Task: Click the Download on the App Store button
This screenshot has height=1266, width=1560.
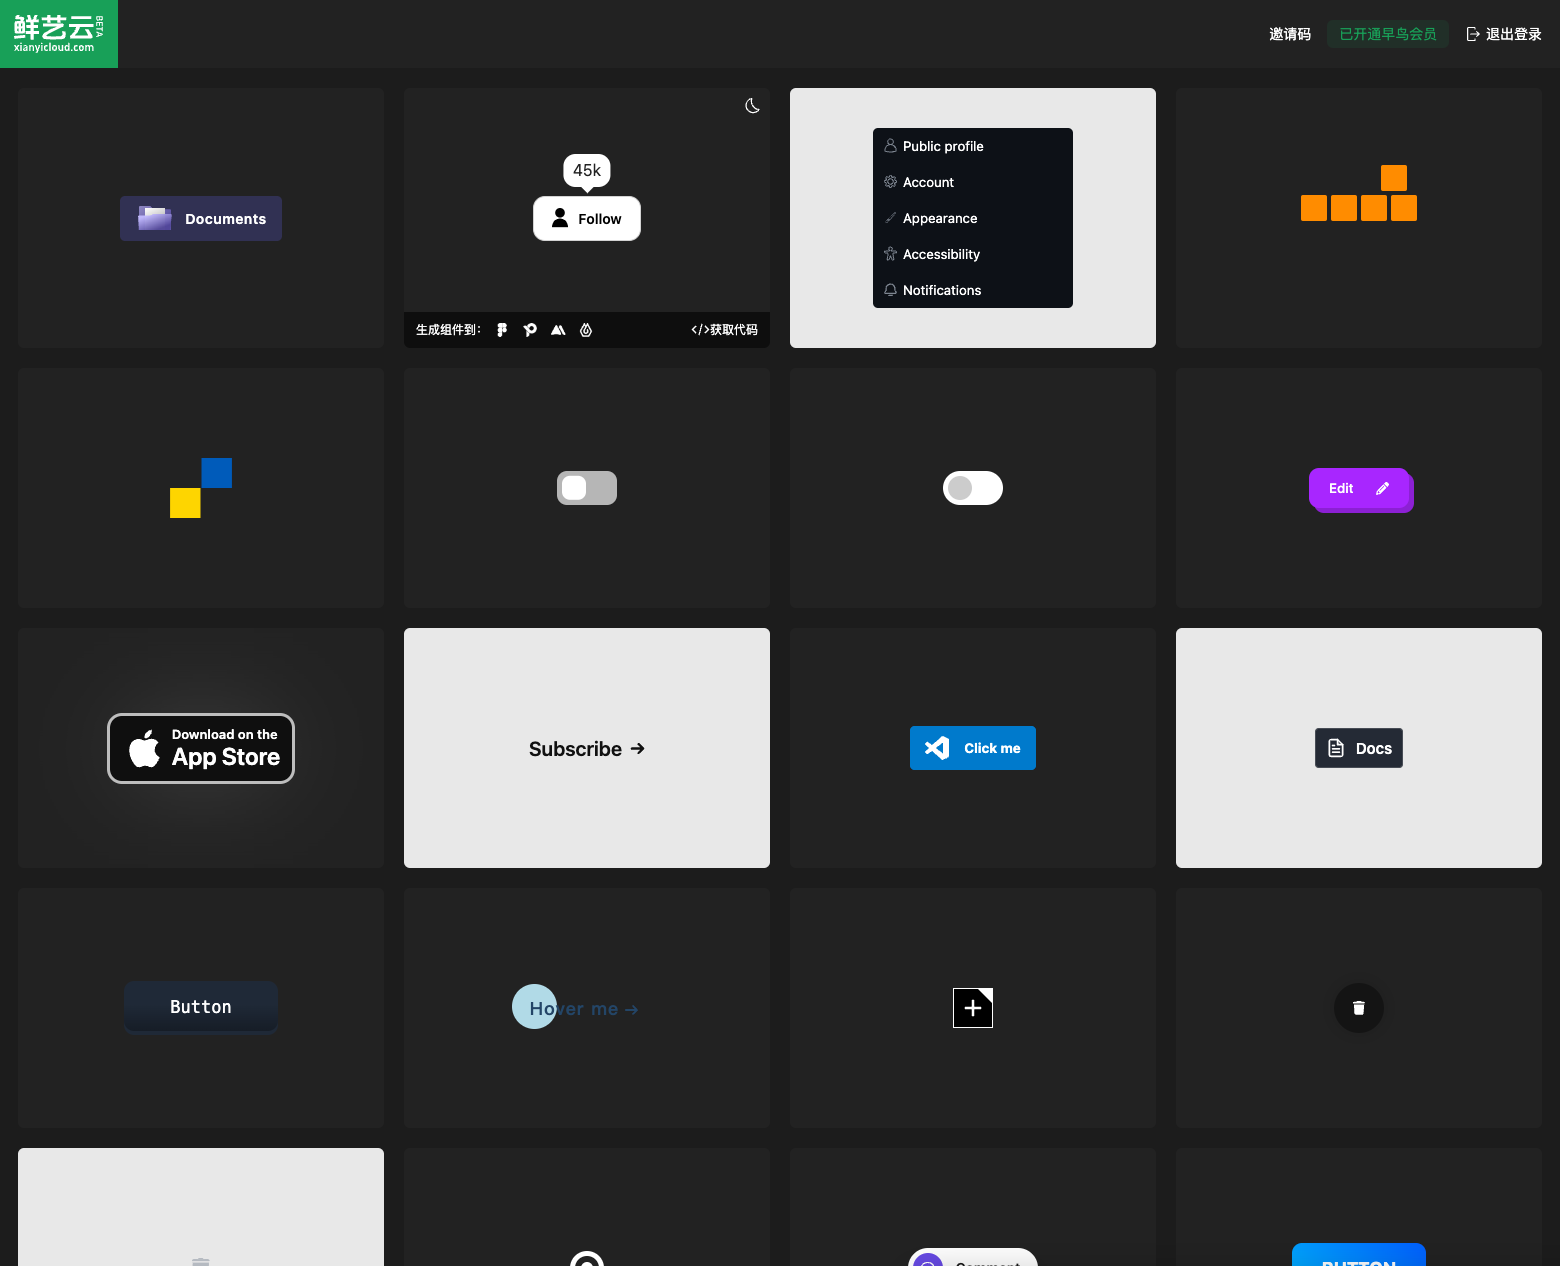Action: point(201,748)
